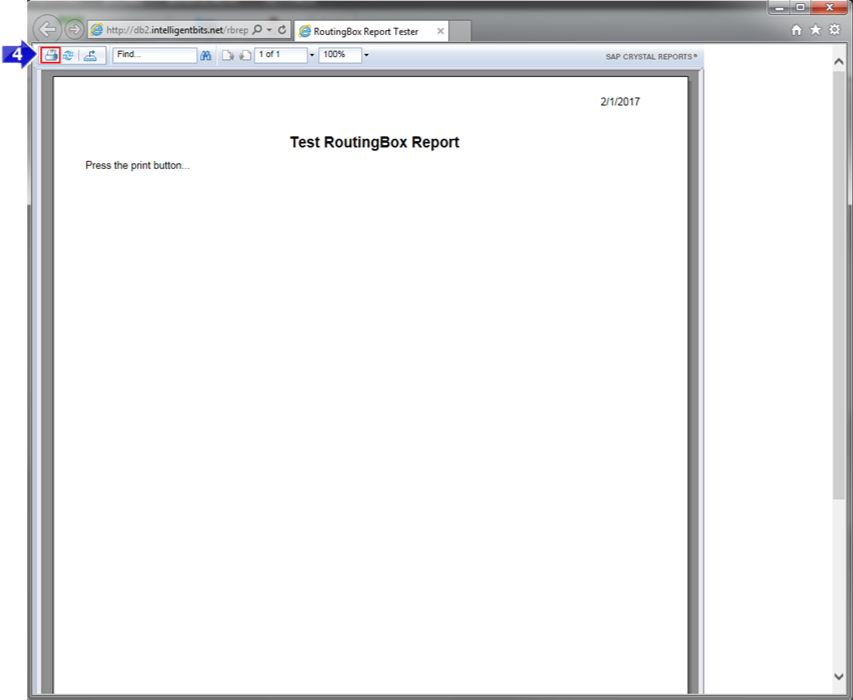Open browser Tools gear menu
Screen dimensions: 853x700
[x=835, y=29]
